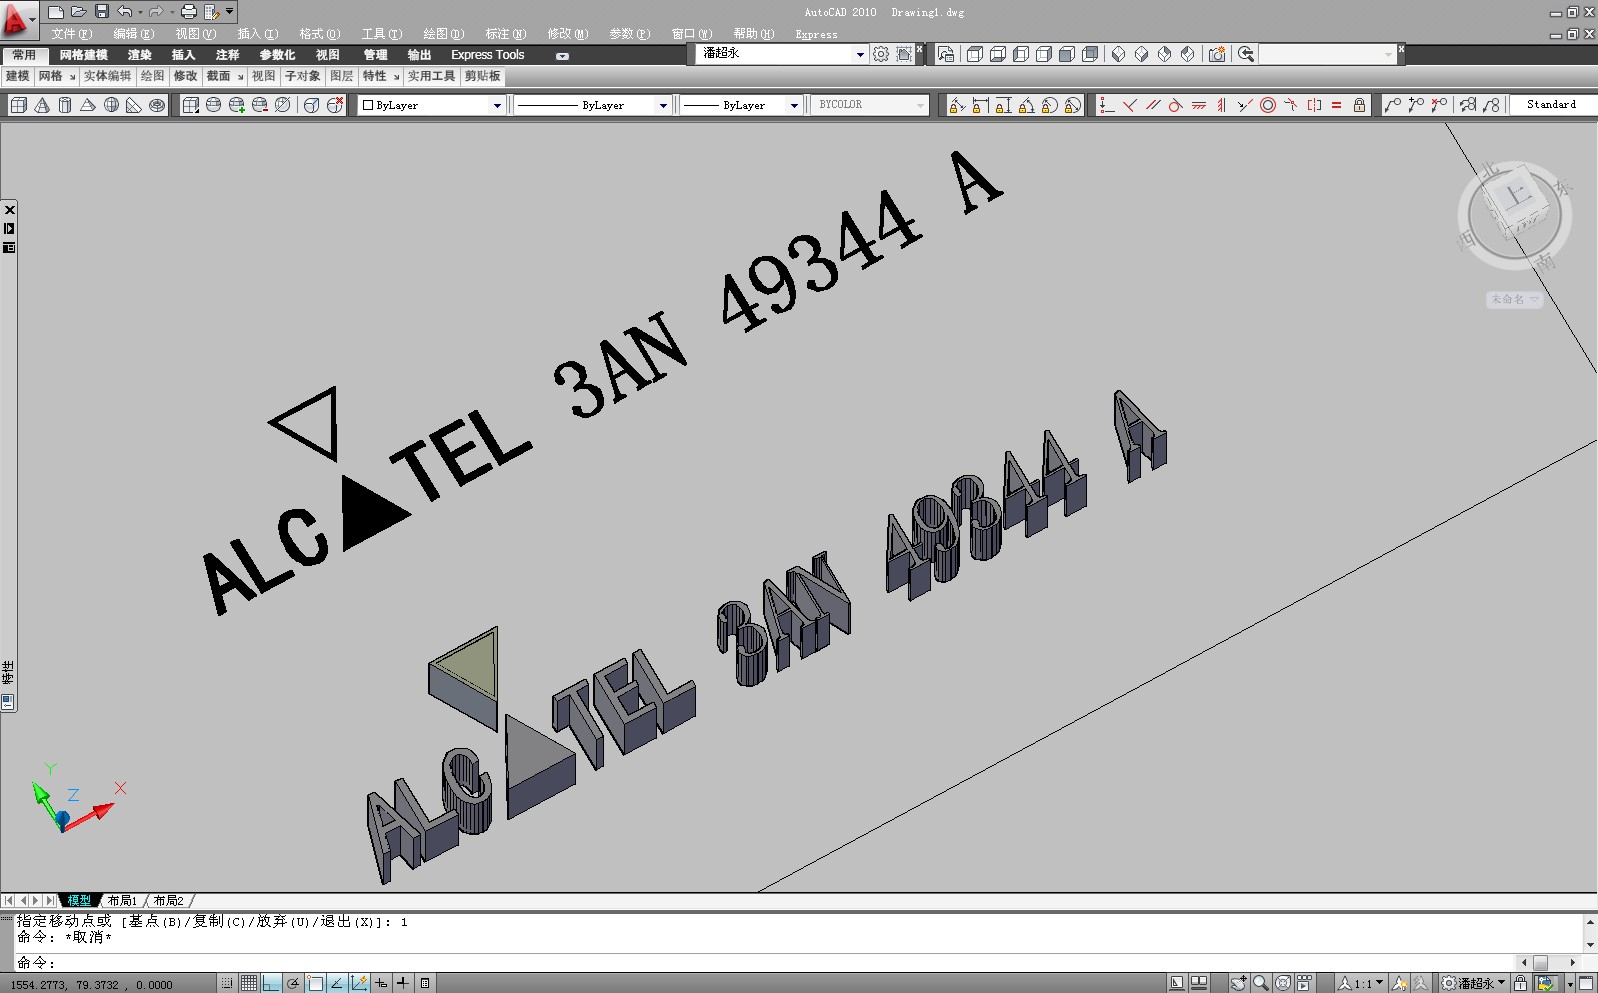This screenshot has width=1598, height=993.
Task: Open the linetype ByLayer dropdown
Action: [592, 105]
